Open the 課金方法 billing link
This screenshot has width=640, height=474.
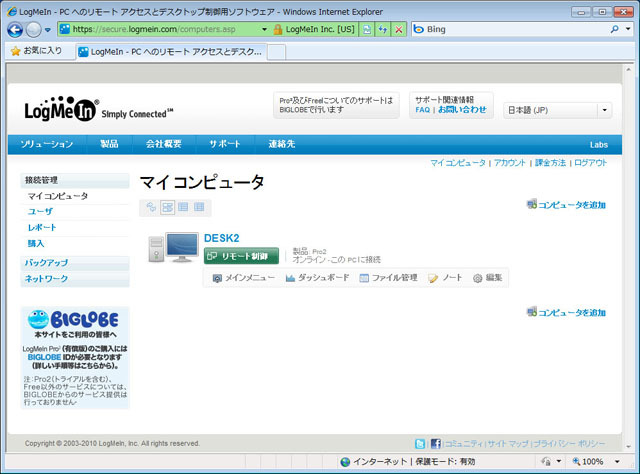click(550, 163)
